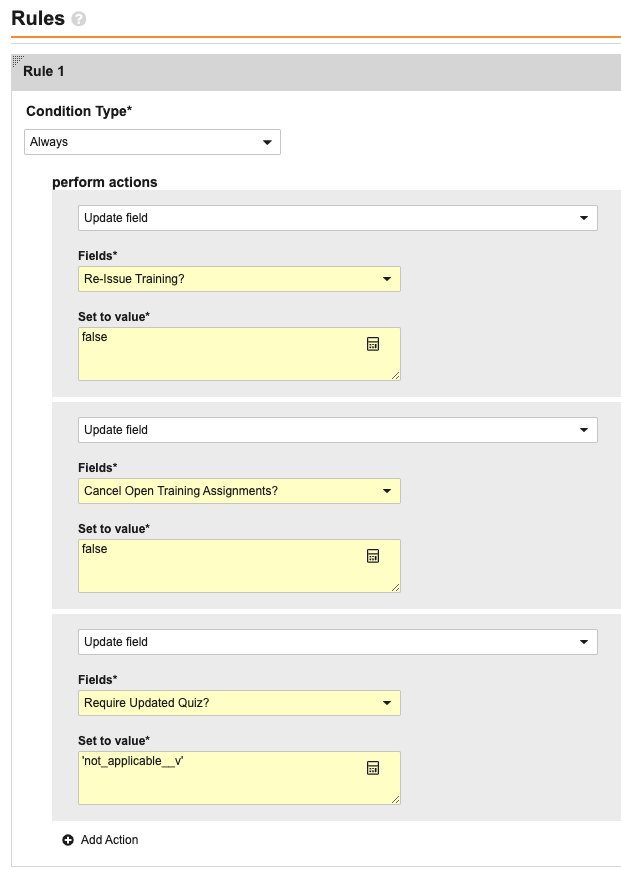Click the plus icon next to Add Action
This screenshot has height=880, width=621.
pos(68,840)
